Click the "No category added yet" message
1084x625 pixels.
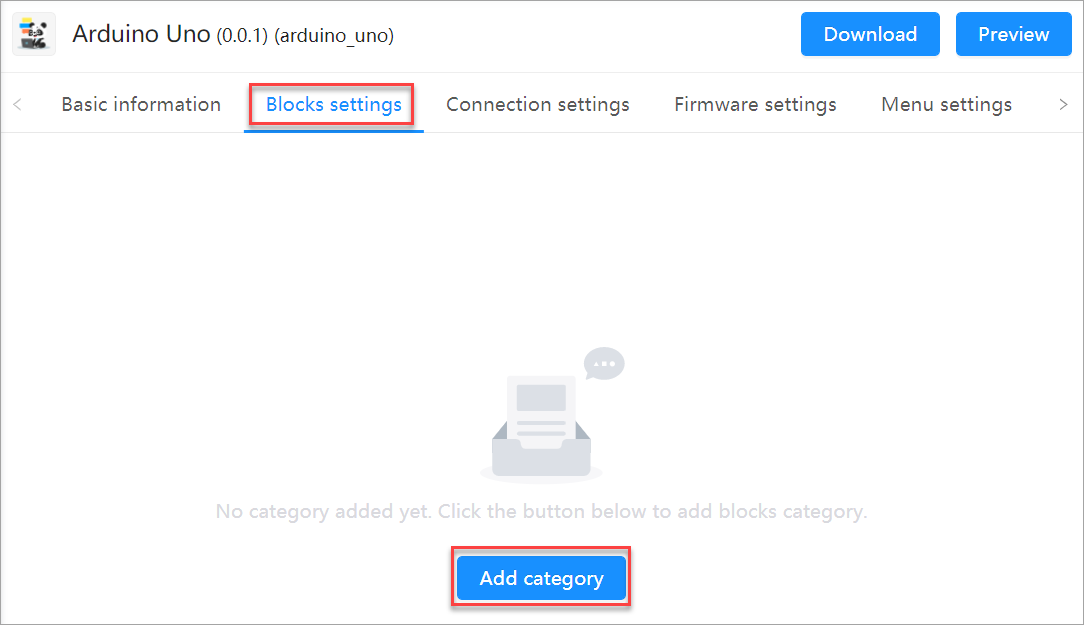point(541,512)
